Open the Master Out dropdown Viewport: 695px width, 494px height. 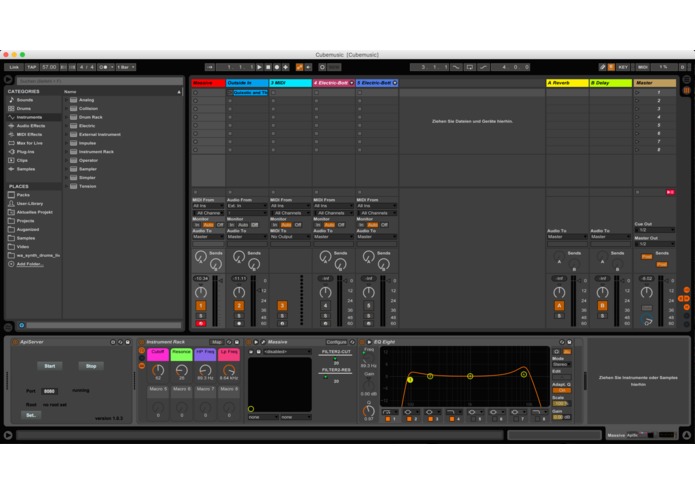coord(655,244)
